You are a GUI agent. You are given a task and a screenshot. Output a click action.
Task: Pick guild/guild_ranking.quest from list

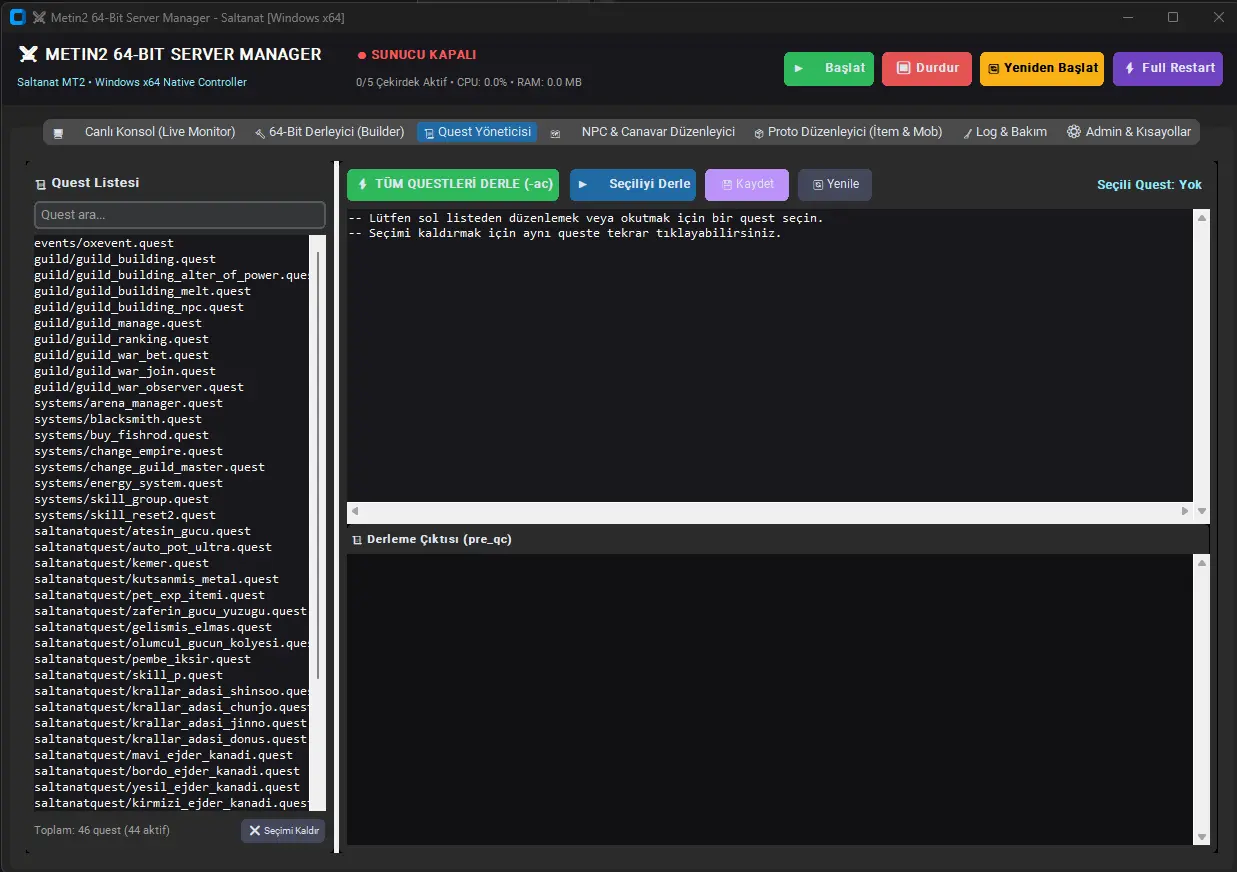[122, 339]
